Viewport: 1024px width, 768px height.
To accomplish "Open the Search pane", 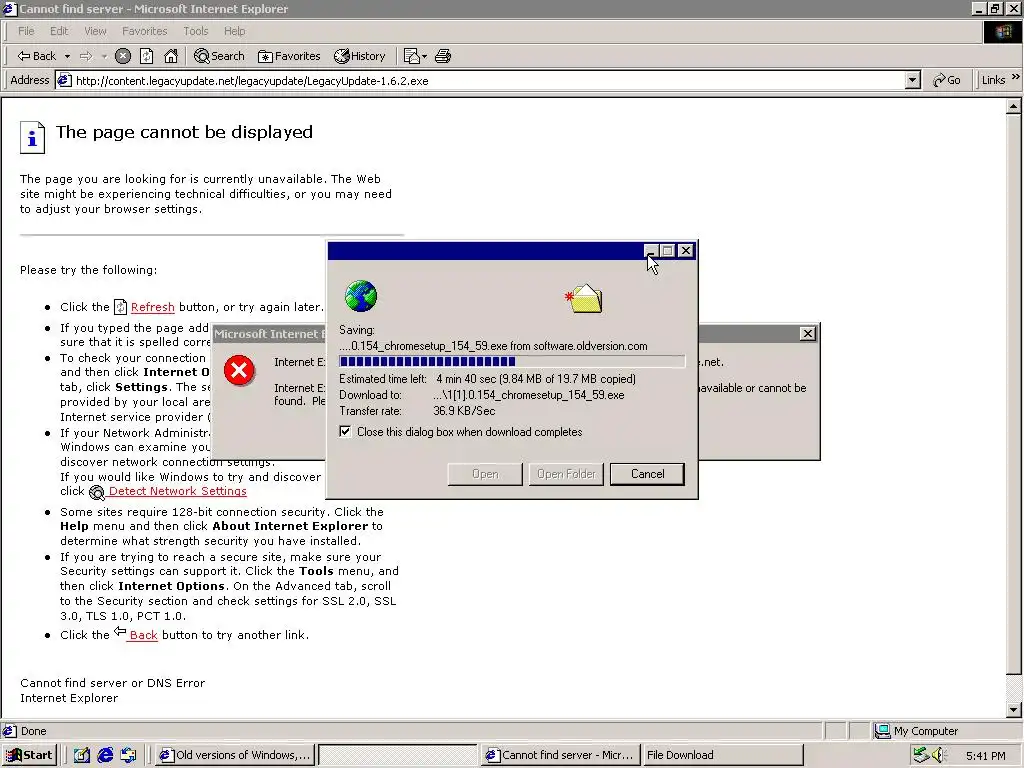I will 219,56.
